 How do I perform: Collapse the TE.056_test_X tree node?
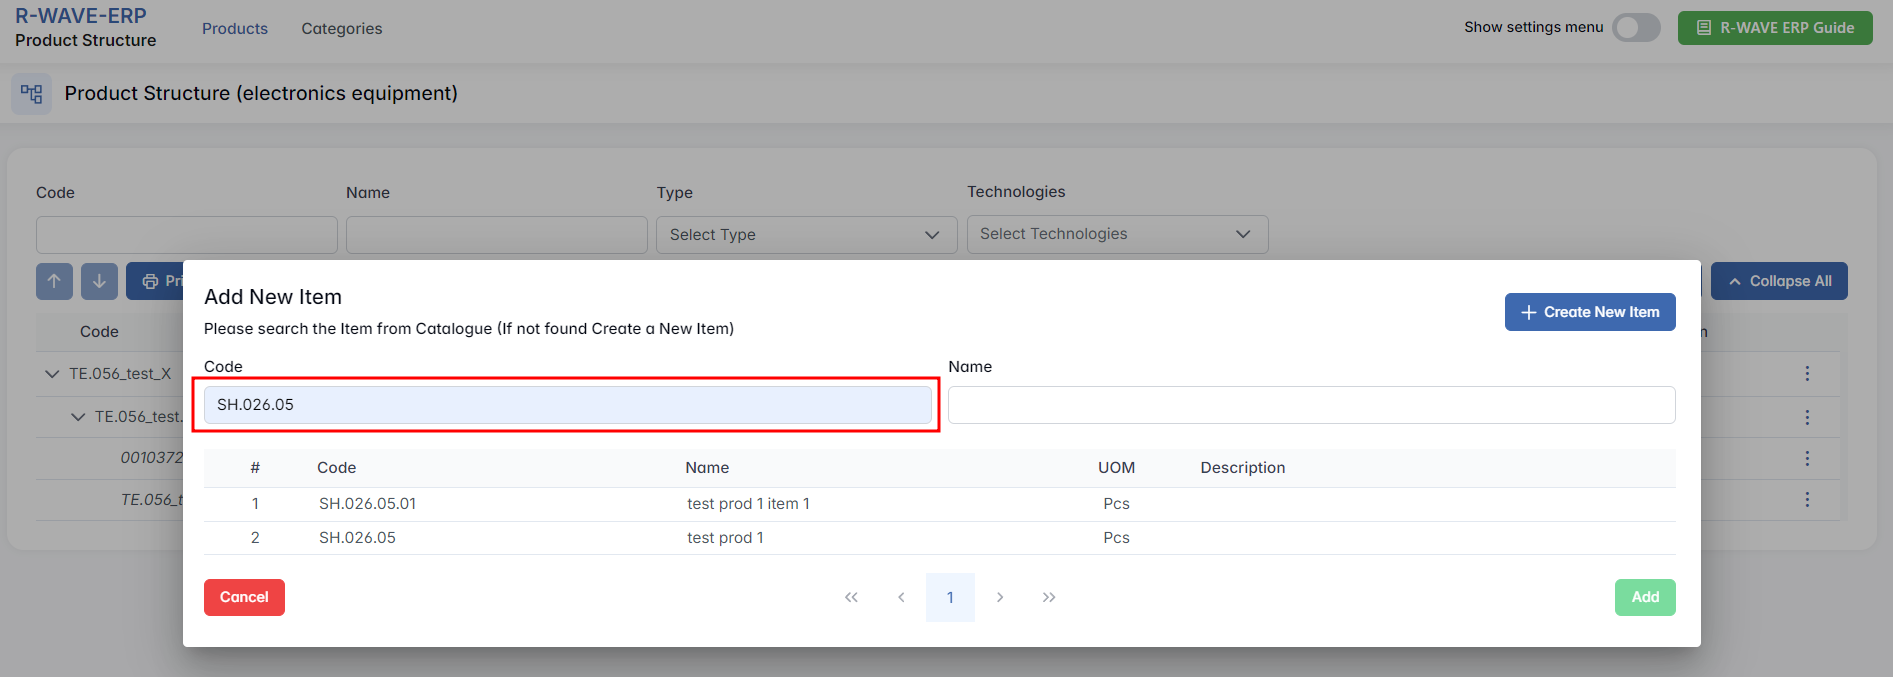(x=52, y=374)
